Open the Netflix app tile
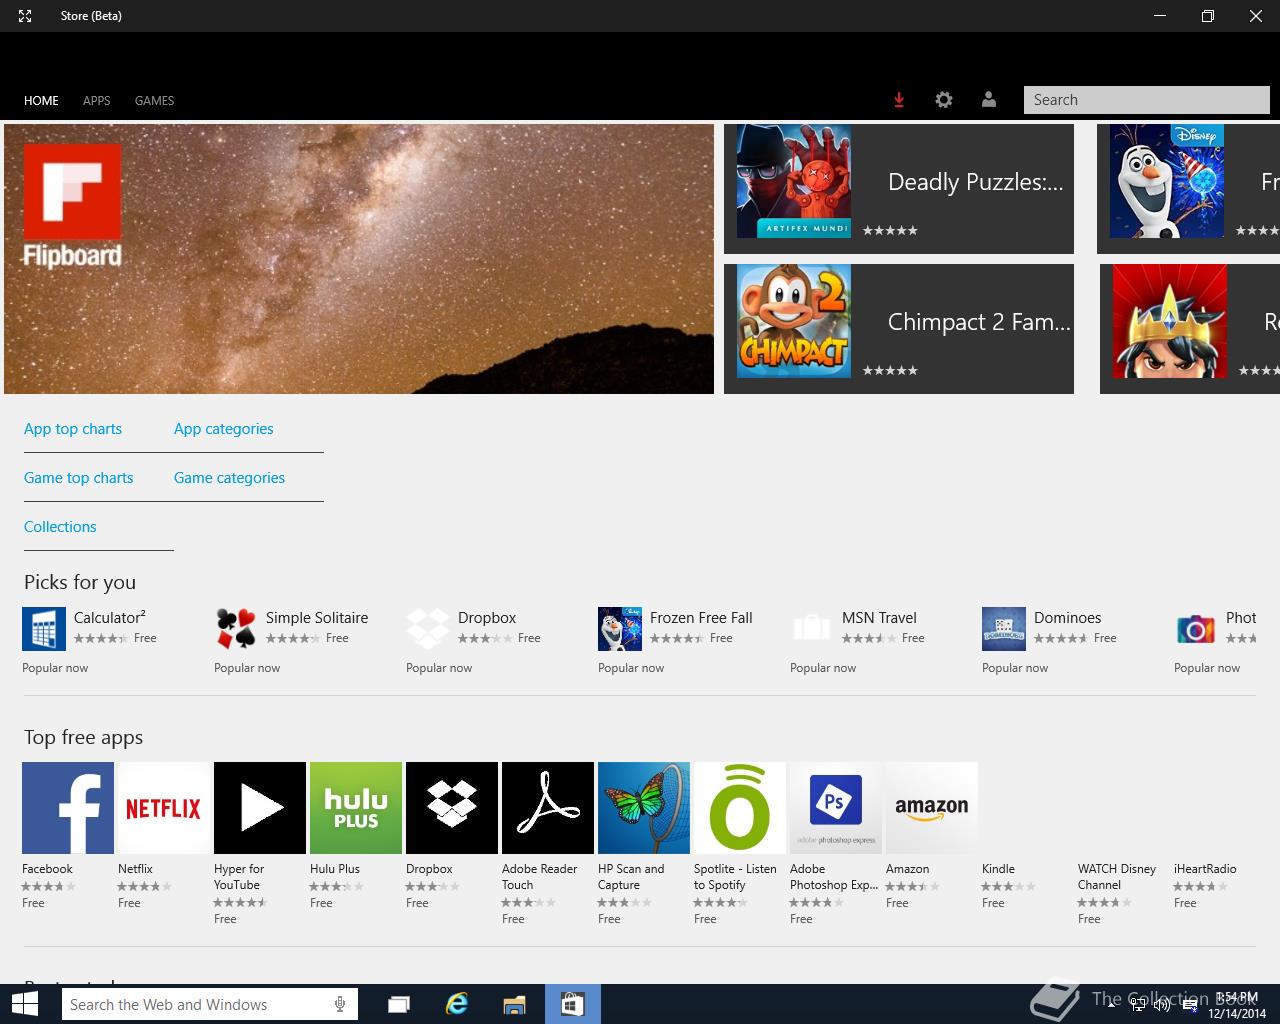The height and width of the screenshot is (1024, 1280). pyautogui.click(x=164, y=808)
